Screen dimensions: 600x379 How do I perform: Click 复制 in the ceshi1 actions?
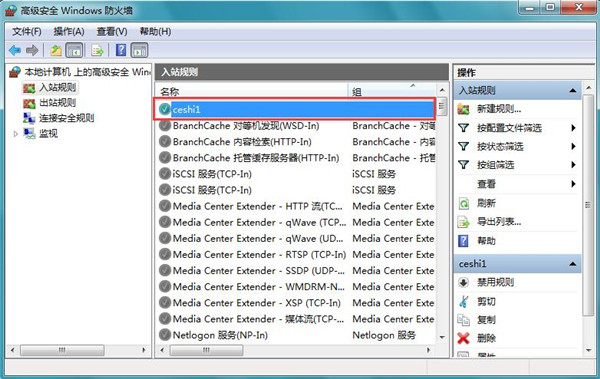486,320
